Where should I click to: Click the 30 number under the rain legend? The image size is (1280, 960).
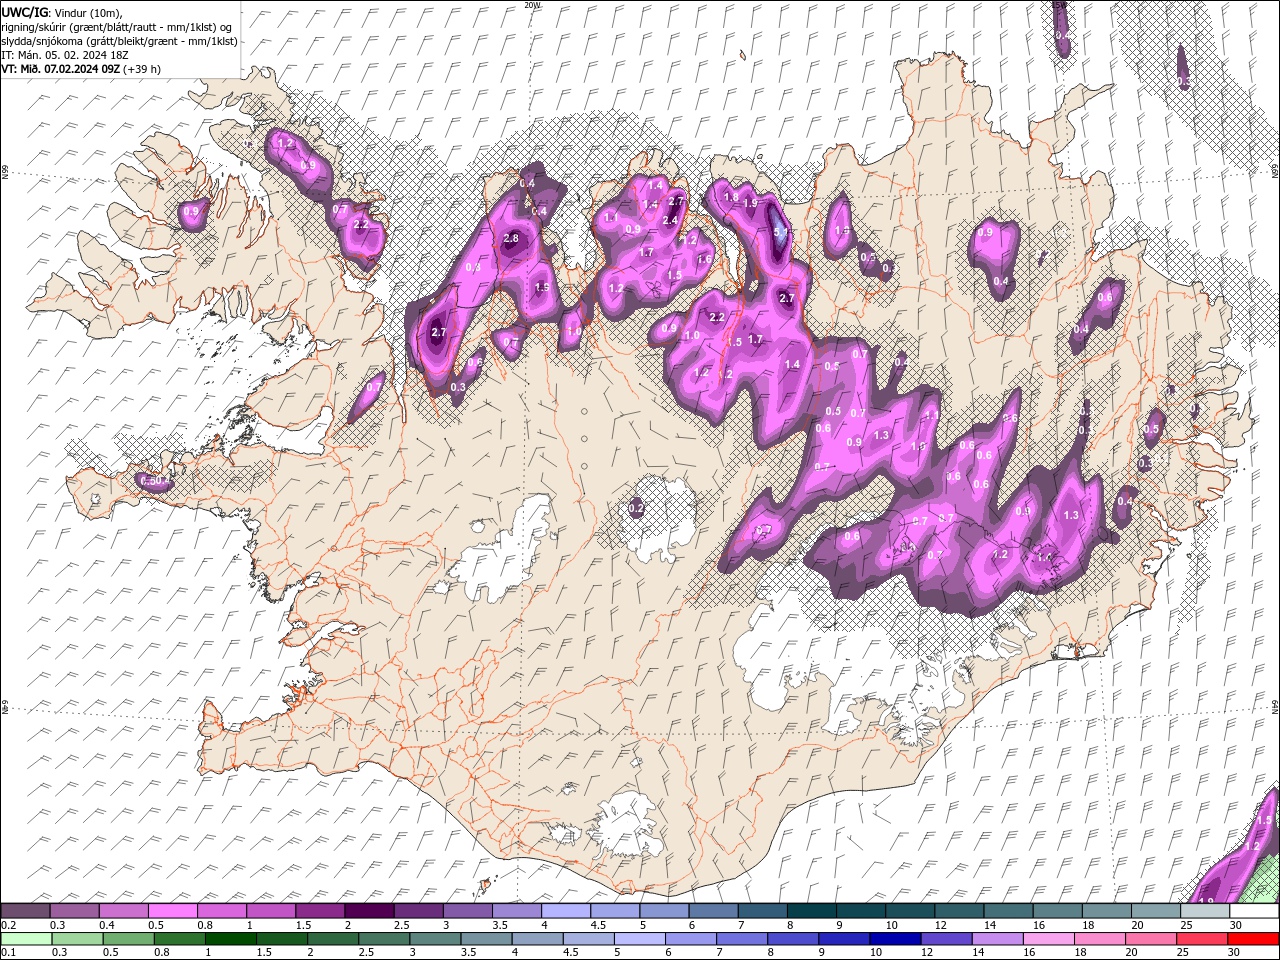pyautogui.click(x=1235, y=952)
